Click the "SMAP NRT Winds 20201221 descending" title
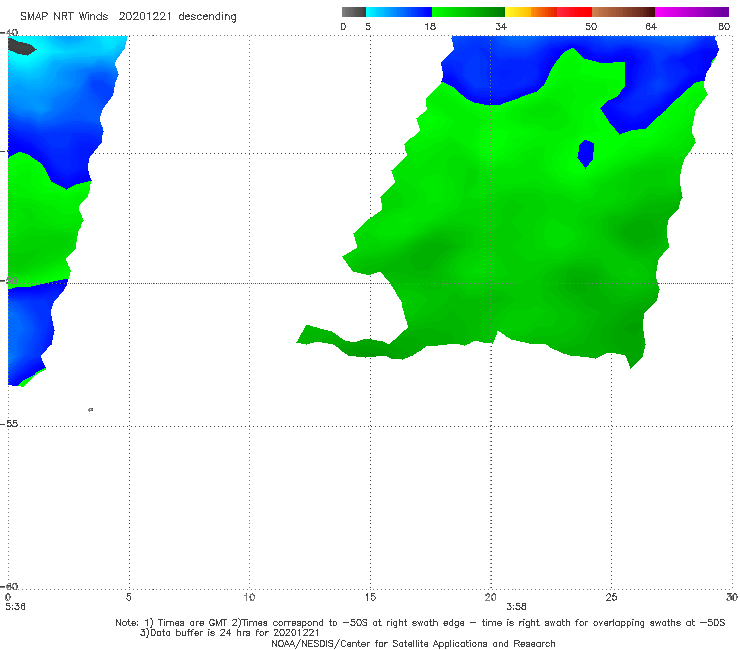The width and height of the screenshot is (740, 650). (x=128, y=16)
